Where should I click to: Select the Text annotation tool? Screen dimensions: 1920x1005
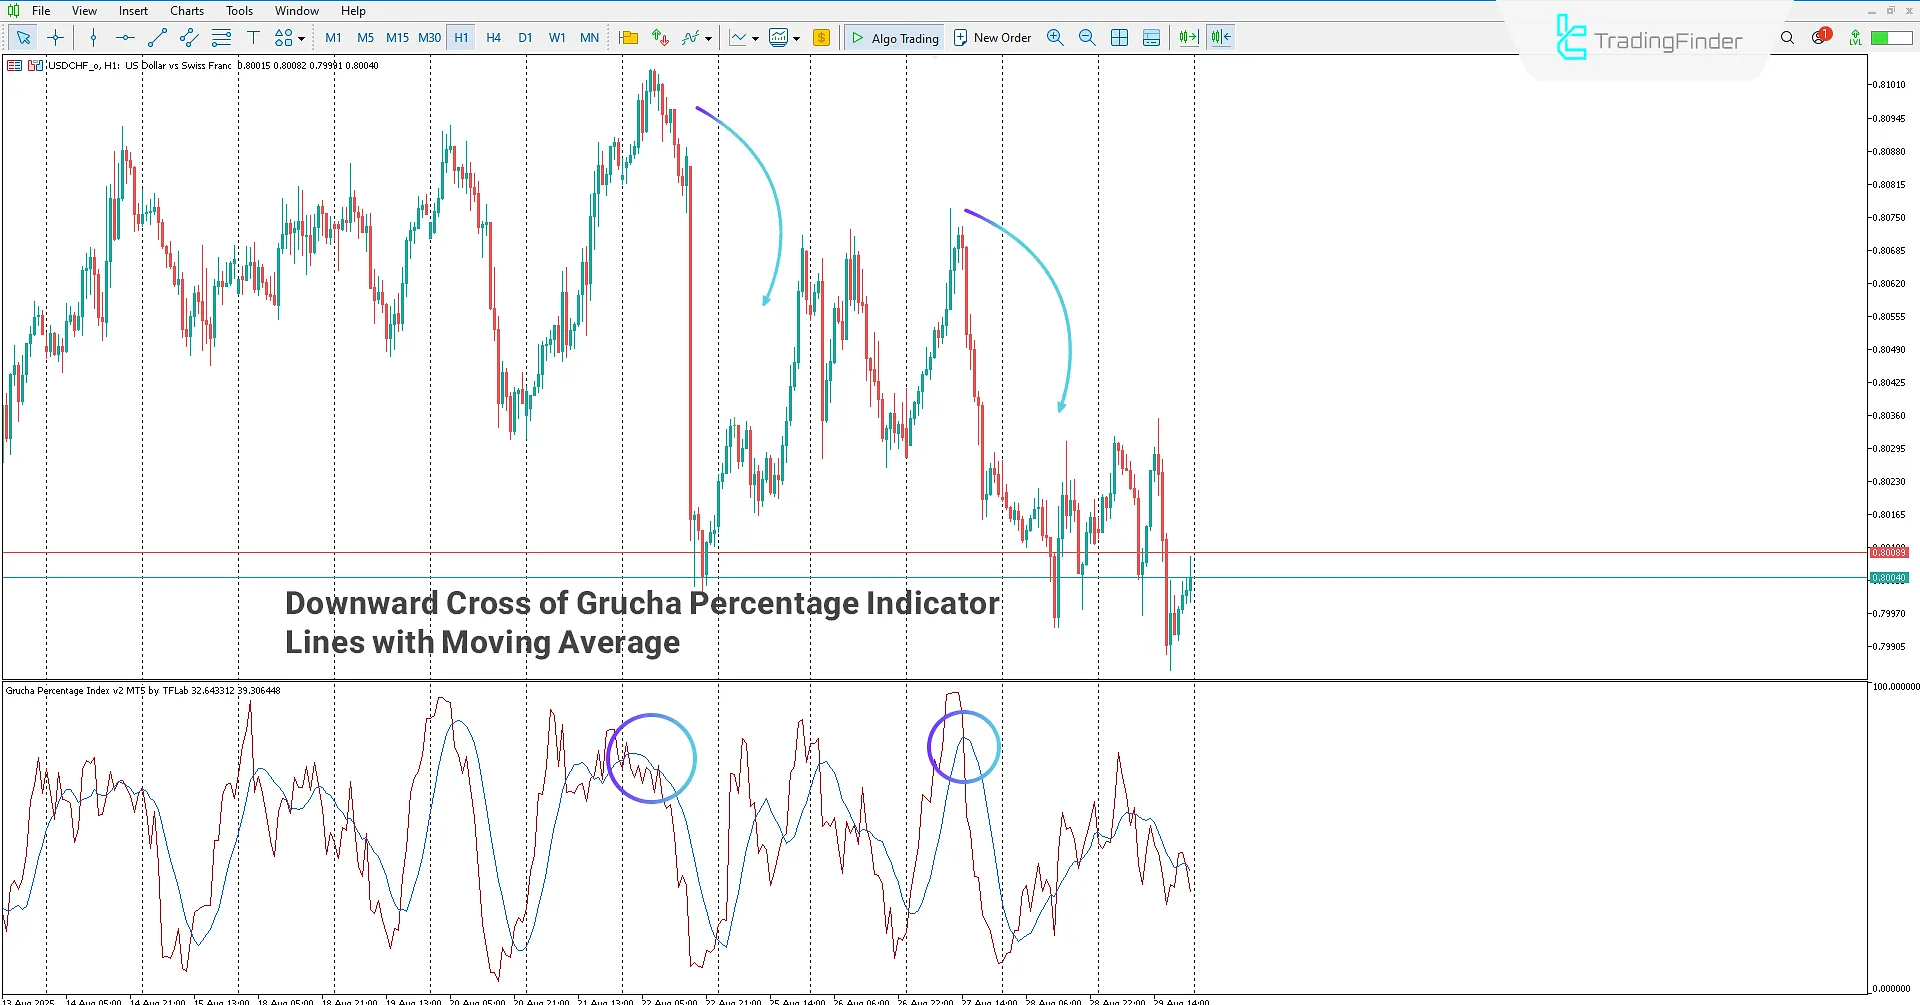click(x=253, y=37)
